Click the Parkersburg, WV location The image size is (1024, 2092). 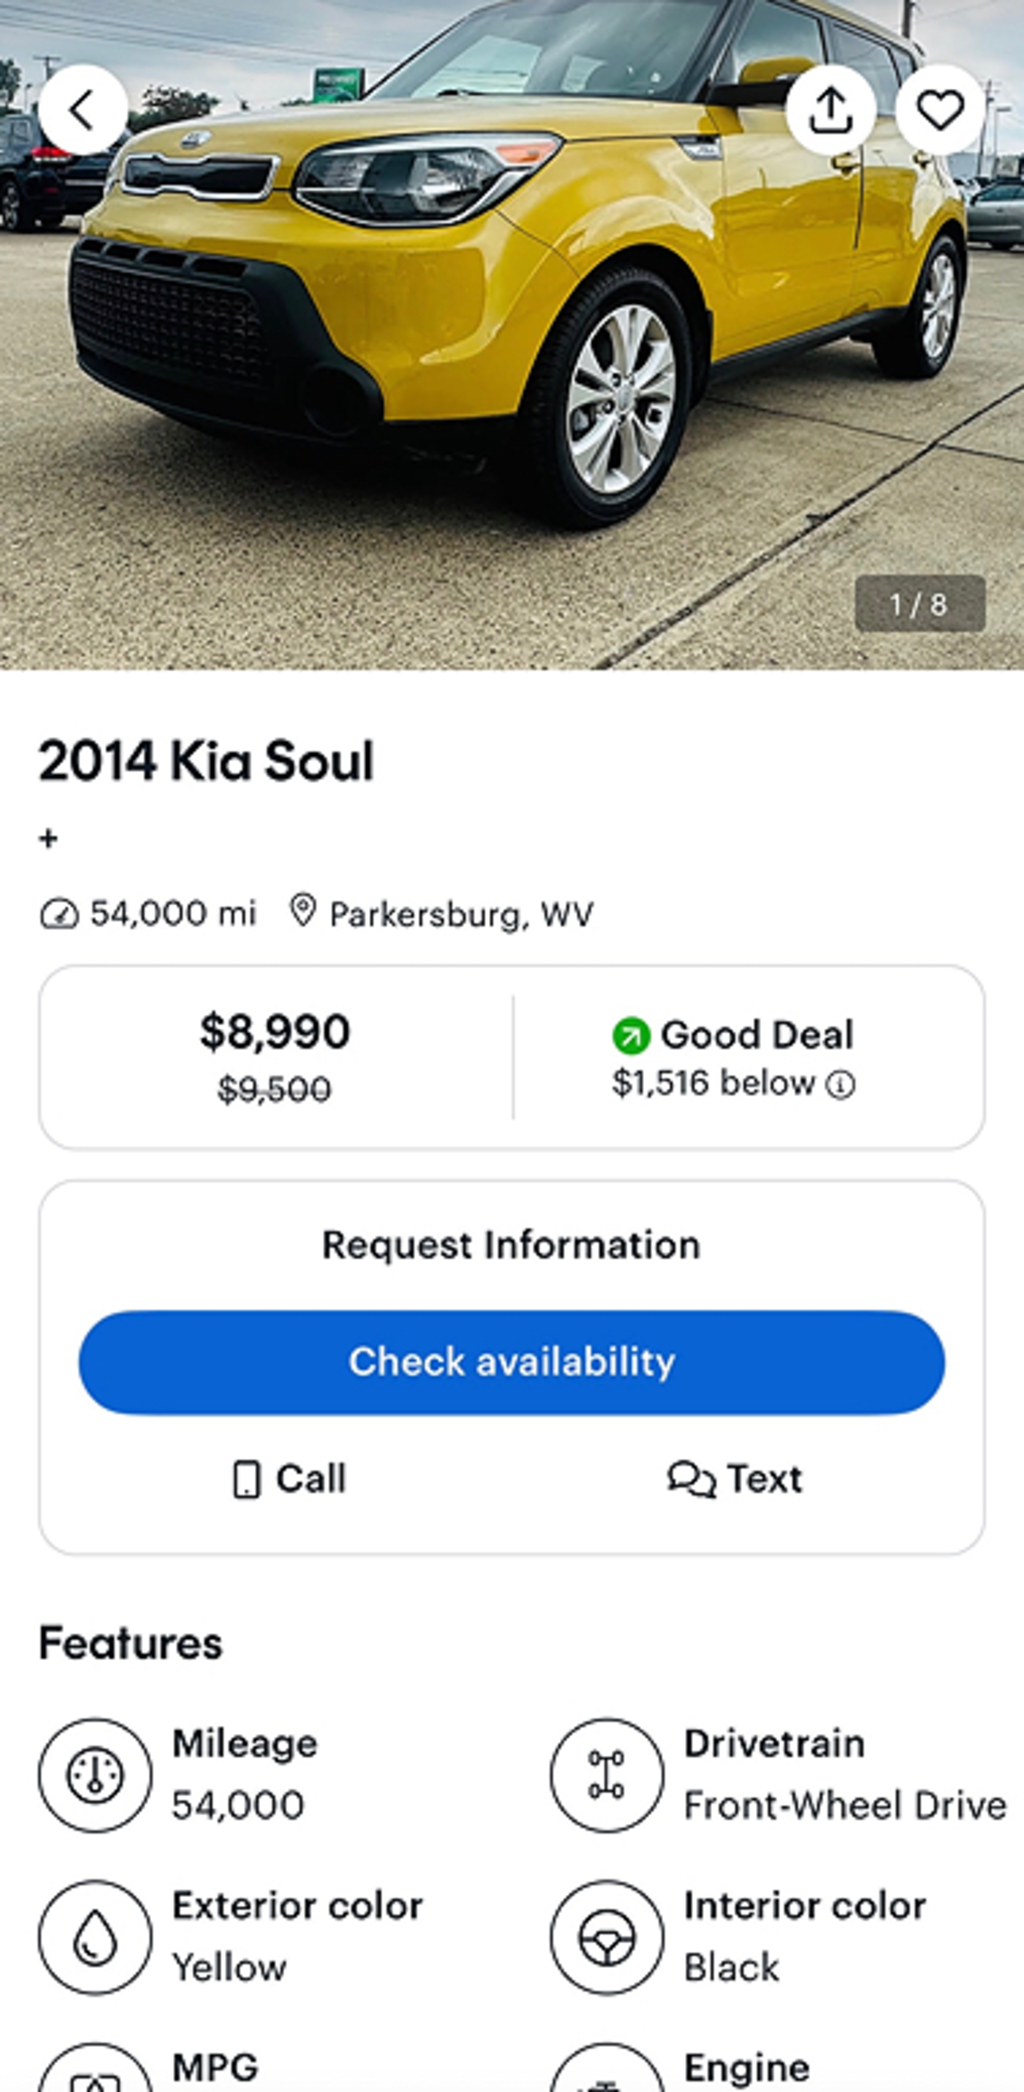pos(461,914)
